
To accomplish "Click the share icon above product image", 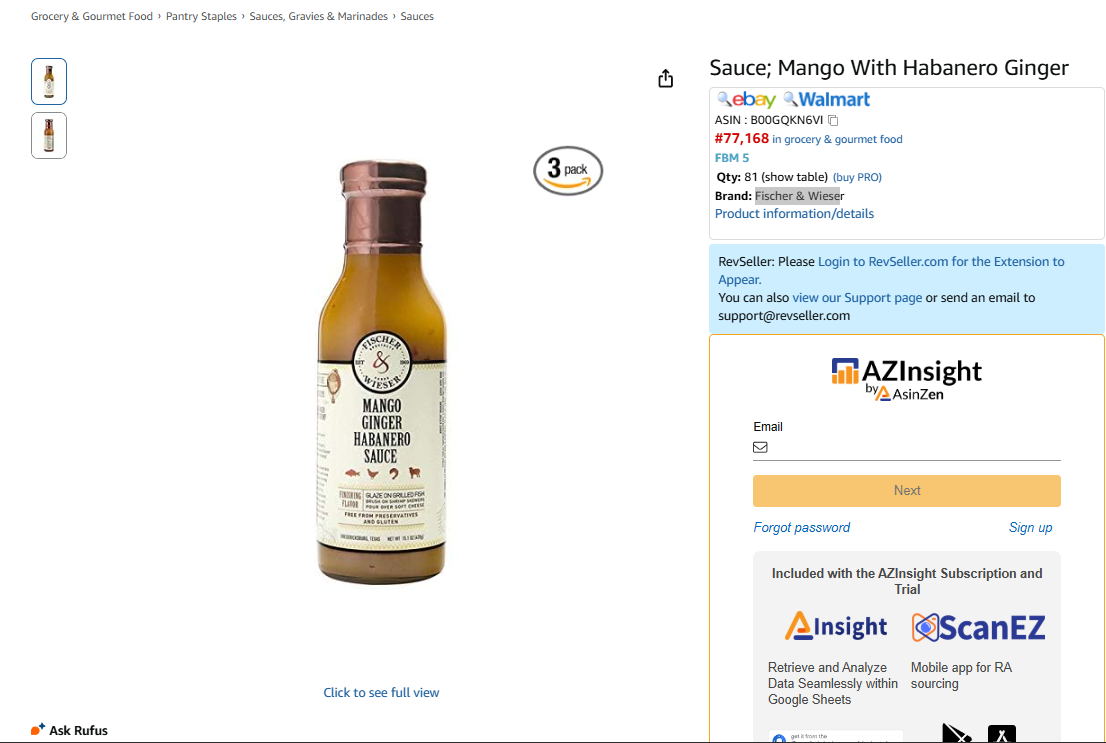I will click(666, 79).
